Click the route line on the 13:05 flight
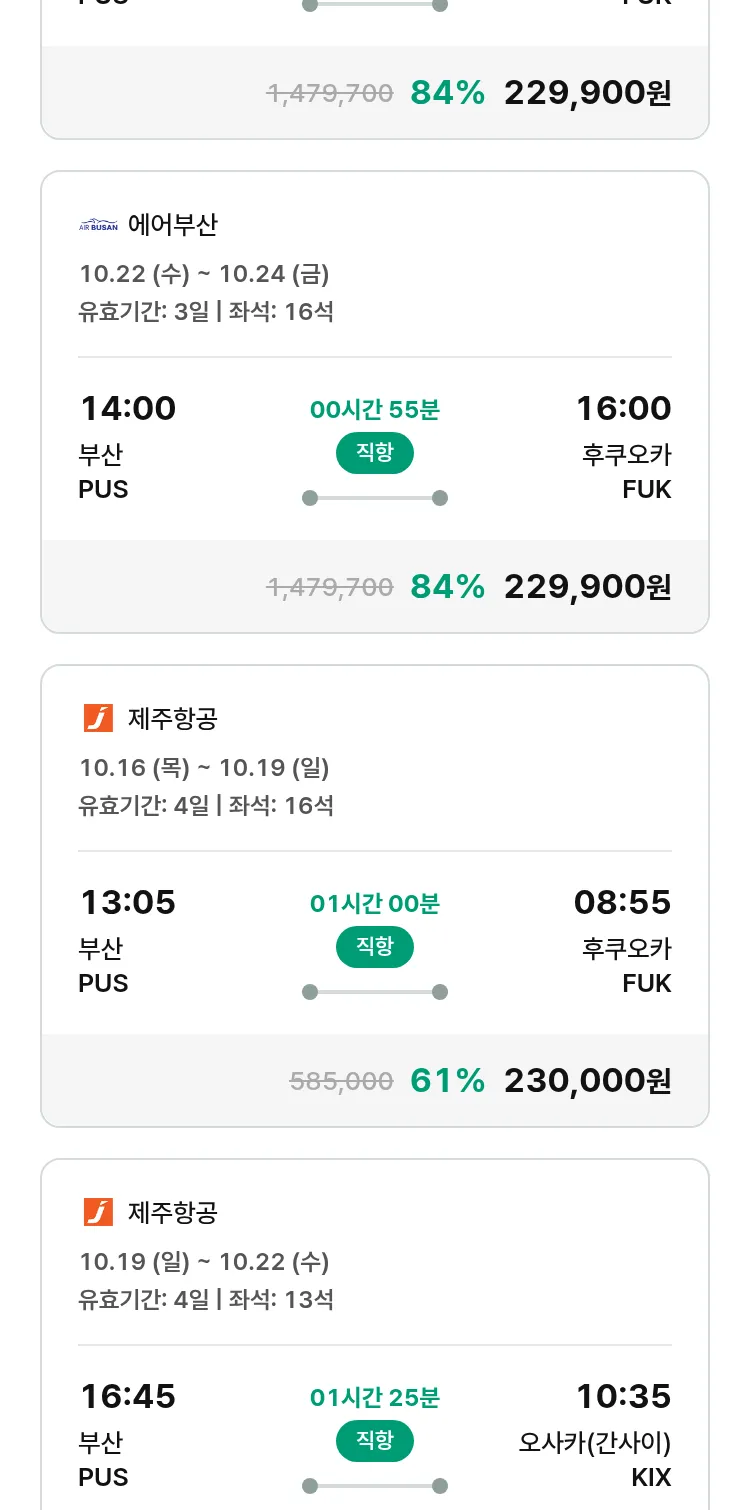Screen dimensions: 750x1510 pos(375,992)
